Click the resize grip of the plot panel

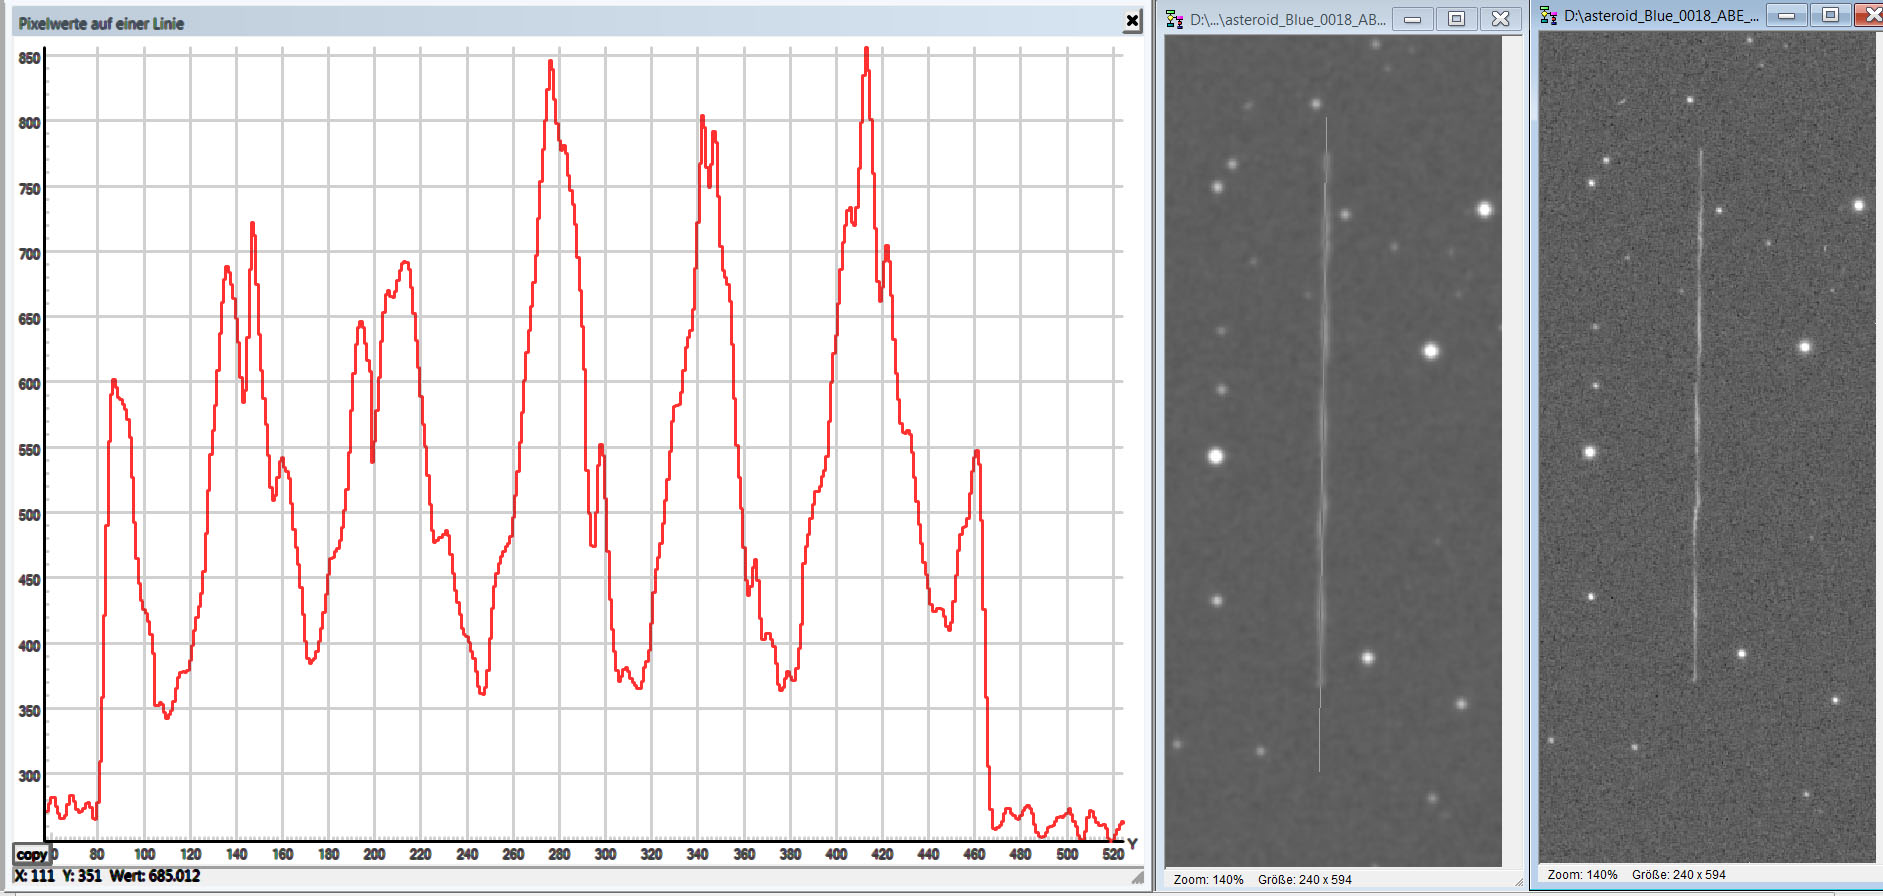pos(1137,878)
